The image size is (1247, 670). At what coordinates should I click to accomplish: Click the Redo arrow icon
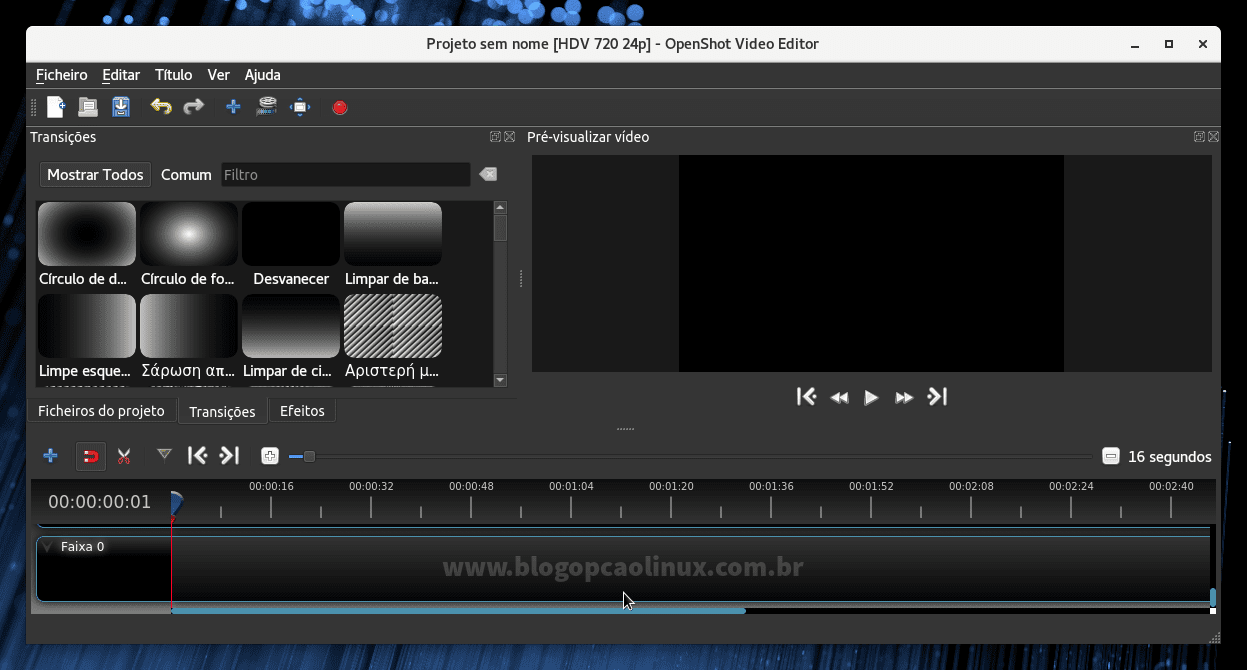pyautogui.click(x=193, y=106)
